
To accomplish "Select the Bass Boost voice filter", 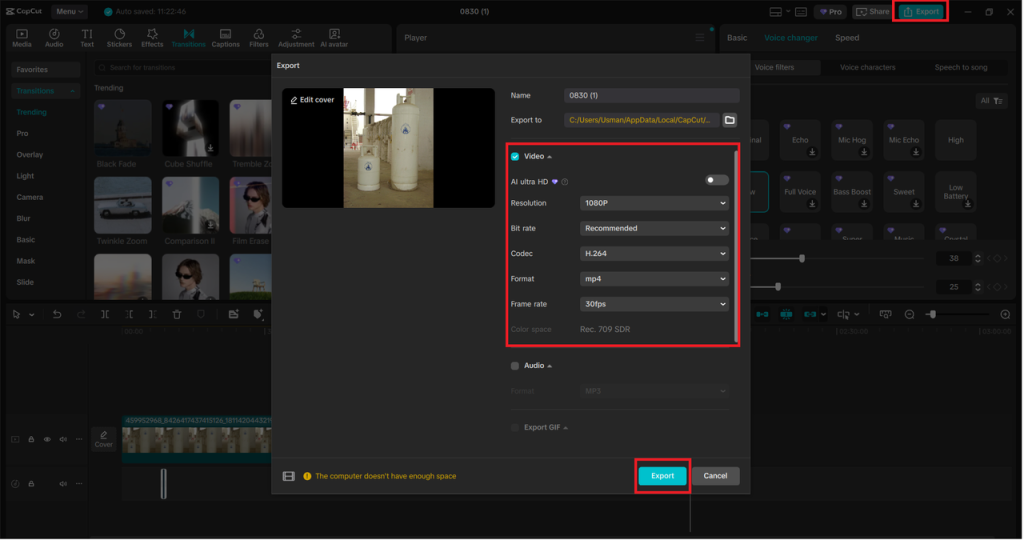I will 852,192.
